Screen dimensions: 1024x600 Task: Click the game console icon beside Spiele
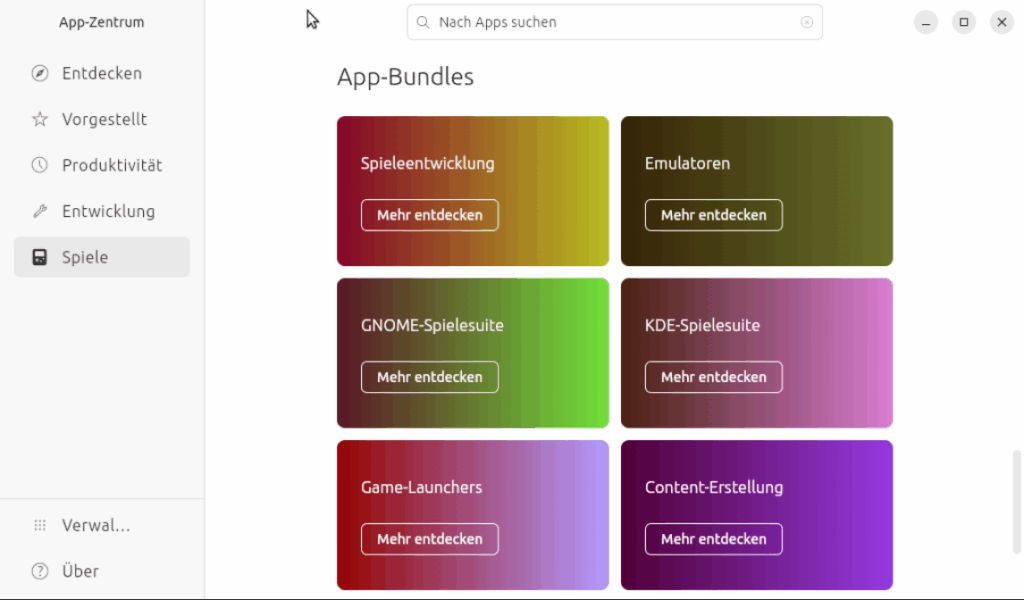click(40, 257)
